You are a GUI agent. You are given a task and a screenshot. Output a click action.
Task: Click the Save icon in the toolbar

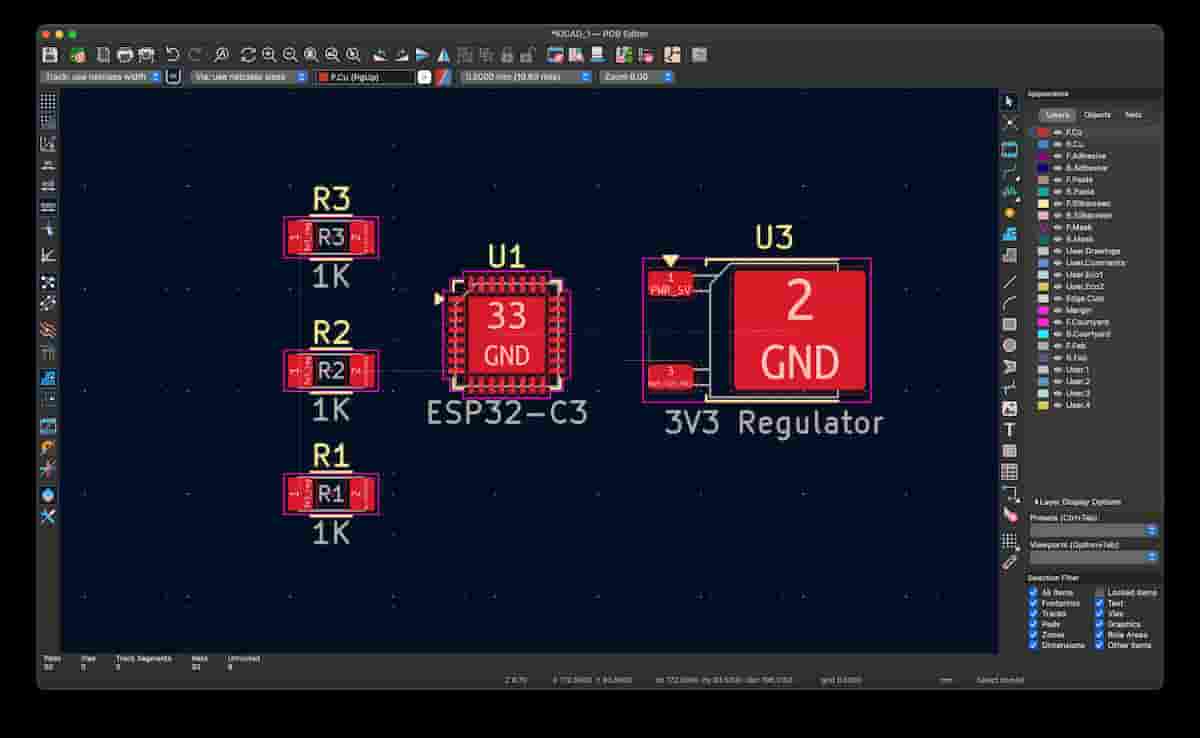[47, 55]
